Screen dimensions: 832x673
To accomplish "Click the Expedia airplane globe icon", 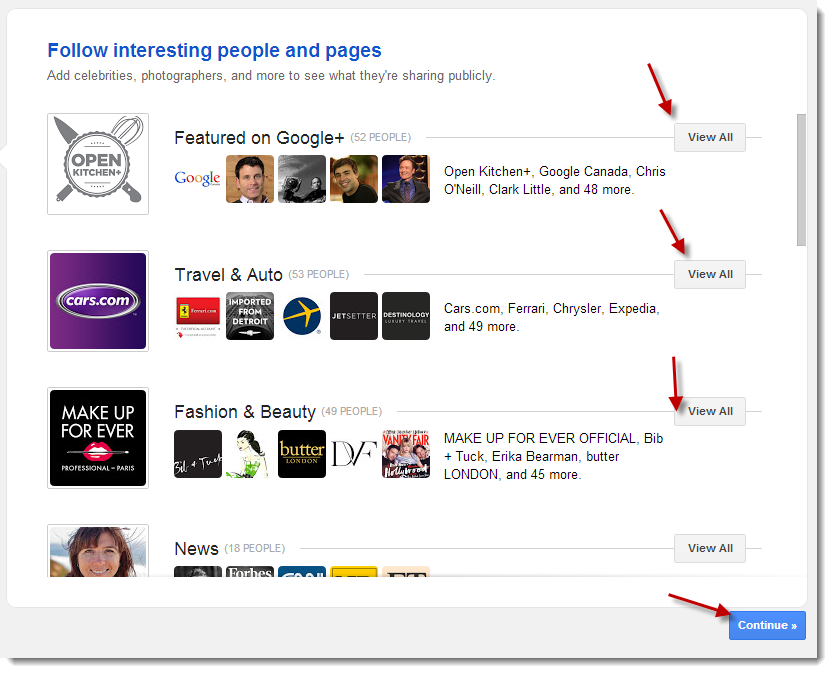I will tap(302, 316).
